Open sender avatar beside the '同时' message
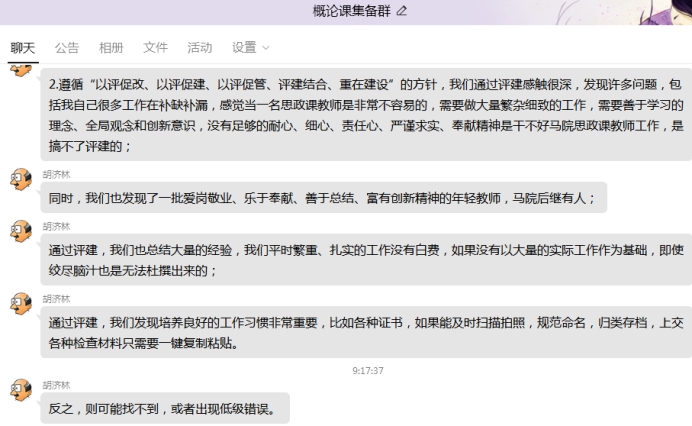The height and width of the screenshot is (426, 692). click(20, 179)
